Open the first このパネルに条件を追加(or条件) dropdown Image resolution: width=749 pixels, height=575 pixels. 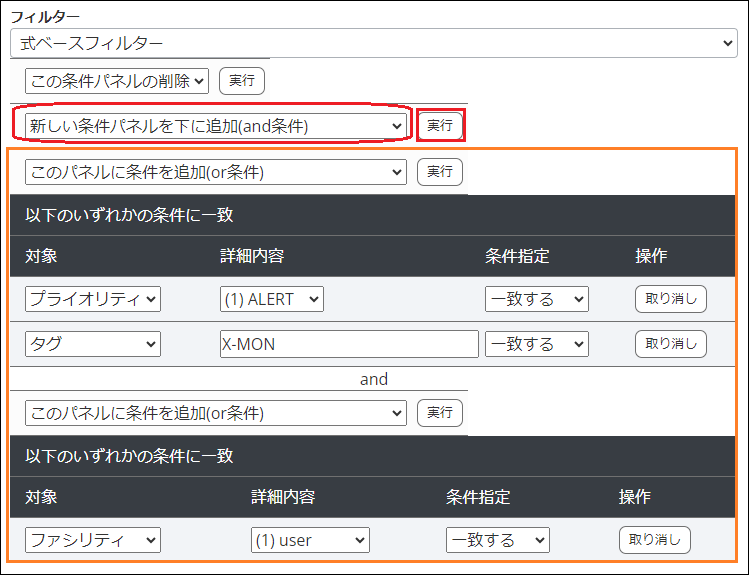215,172
